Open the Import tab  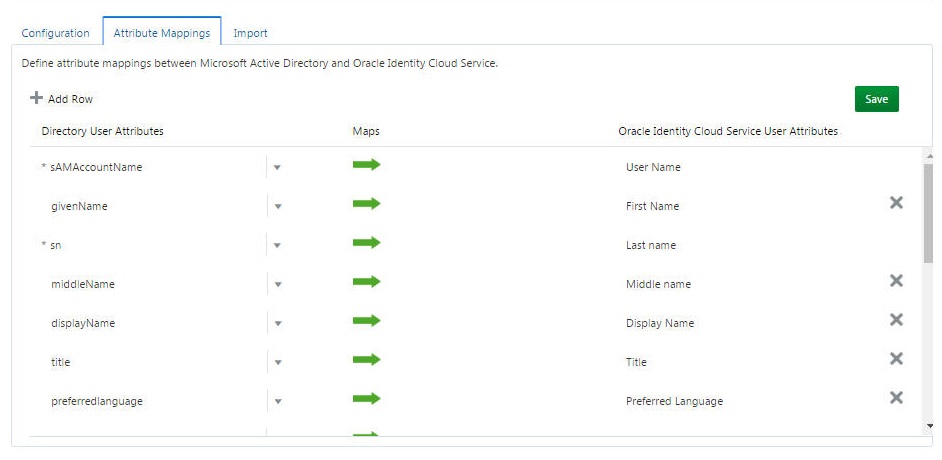click(250, 33)
